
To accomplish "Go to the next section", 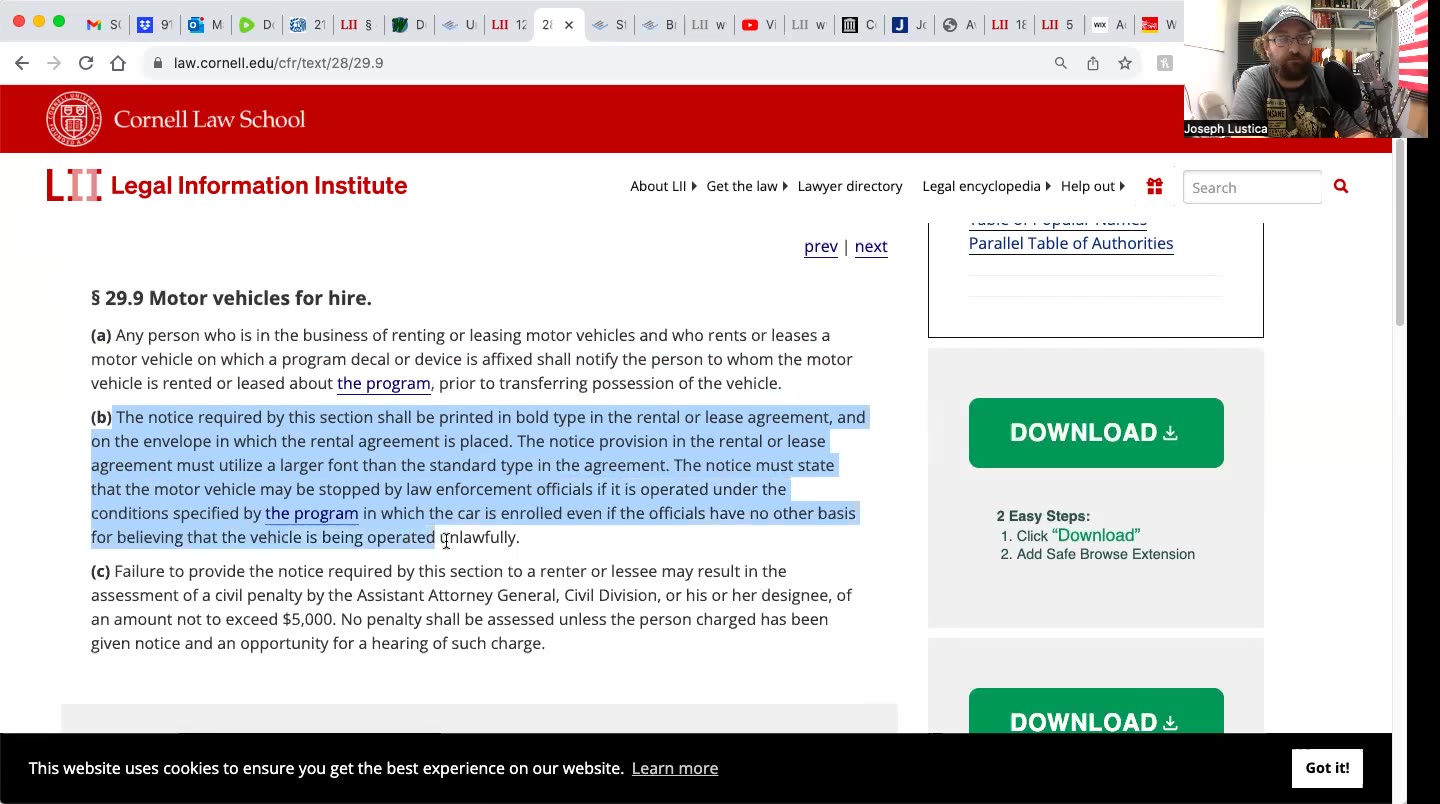I will 871,246.
